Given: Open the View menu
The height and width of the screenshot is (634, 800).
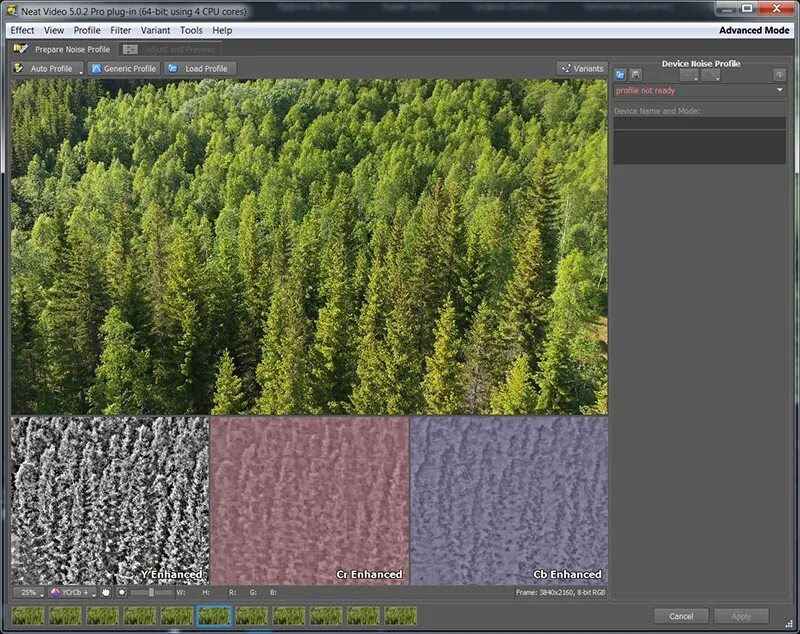Looking at the screenshot, I should tap(54, 31).
